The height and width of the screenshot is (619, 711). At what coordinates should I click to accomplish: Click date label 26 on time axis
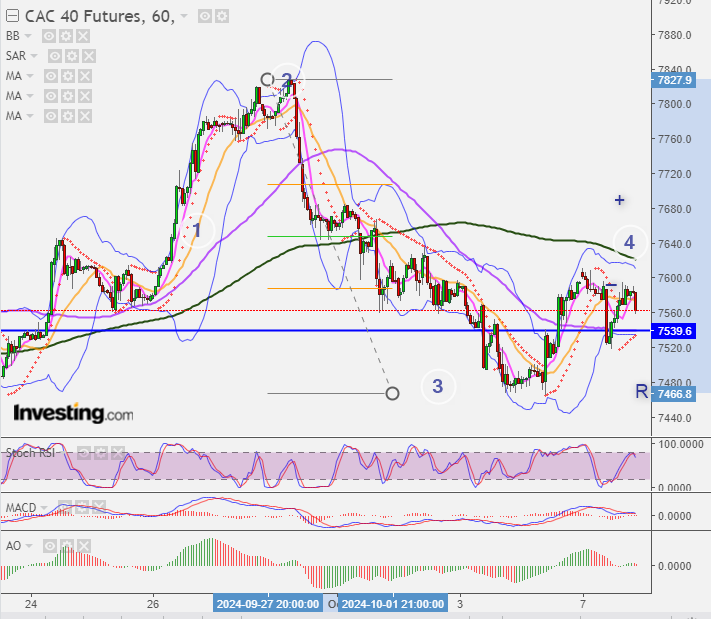point(153,604)
